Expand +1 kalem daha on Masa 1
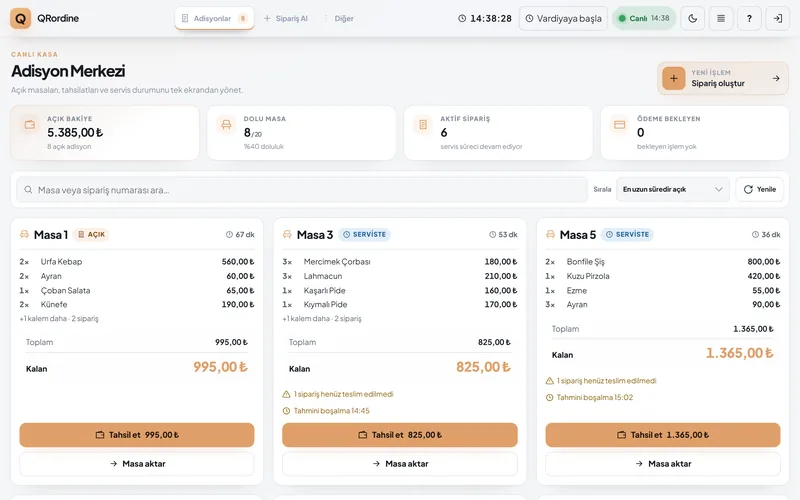 [59, 318]
